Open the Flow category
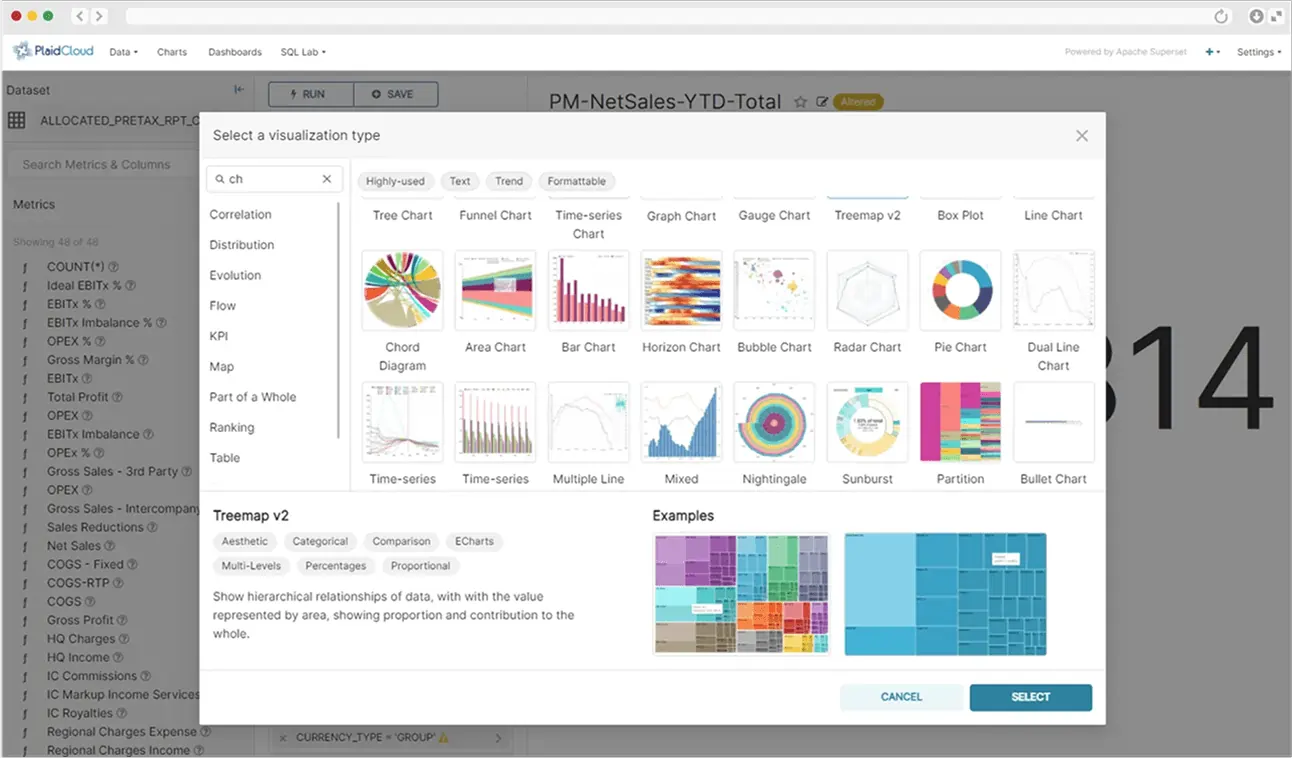1292x758 pixels. coord(222,306)
